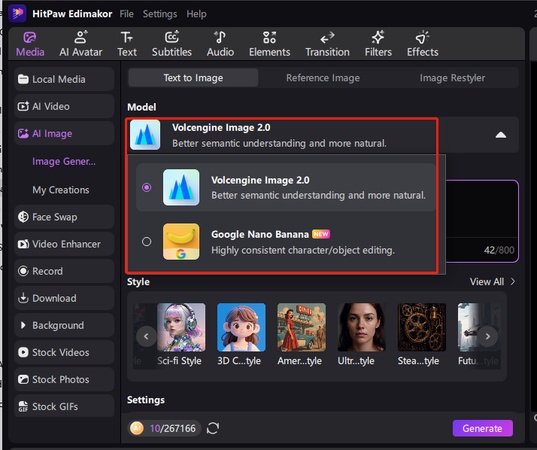The image size is (537, 450).
Task: Select the Text tool in the toolbar
Action: tap(127, 44)
